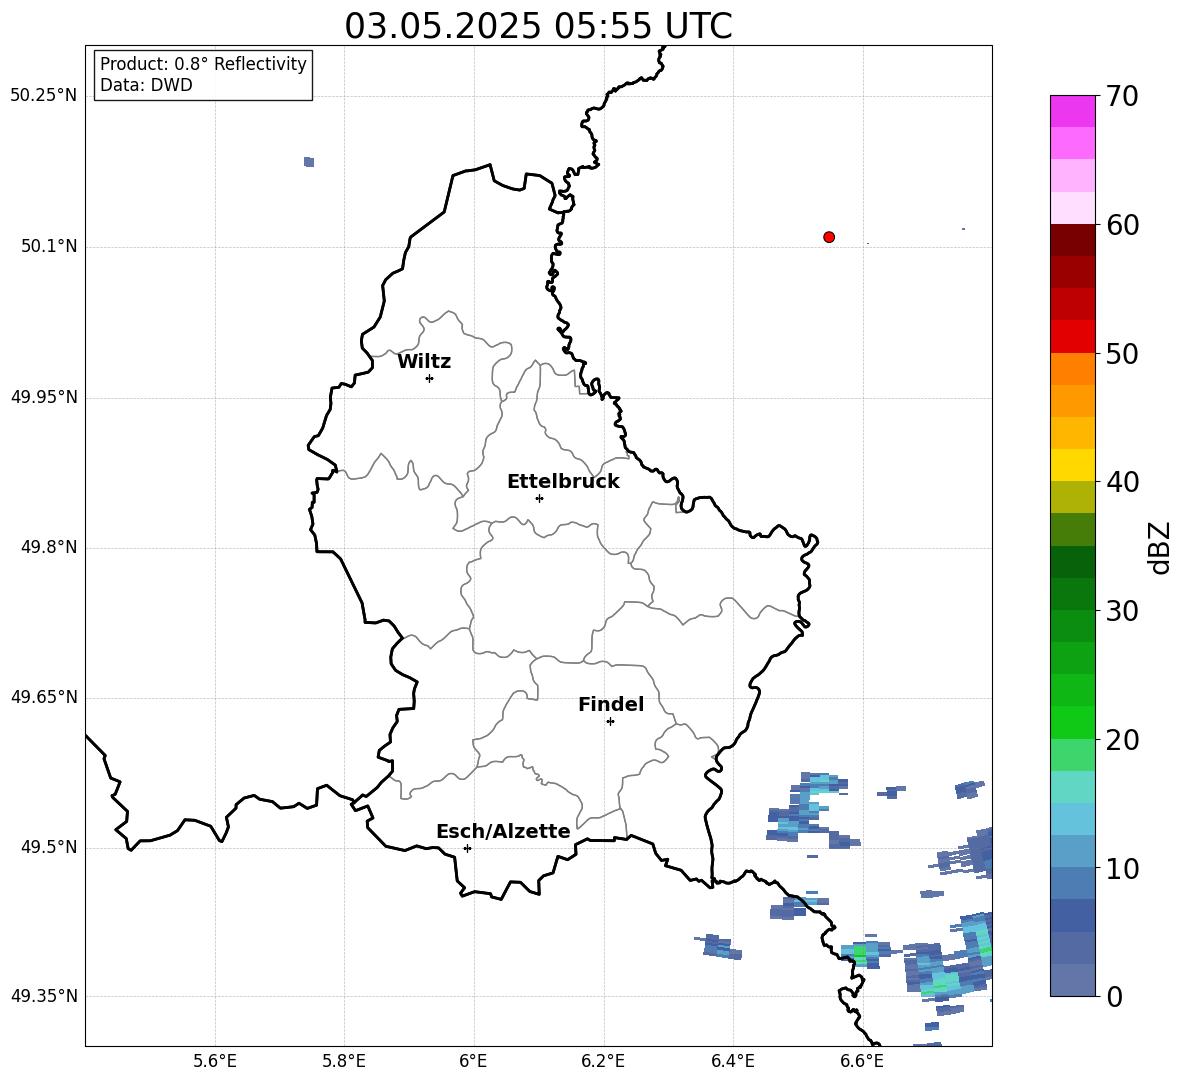1184x1081 pixels.
Task: Click the 70 colorbar tick label
Action: [1122, 97]
